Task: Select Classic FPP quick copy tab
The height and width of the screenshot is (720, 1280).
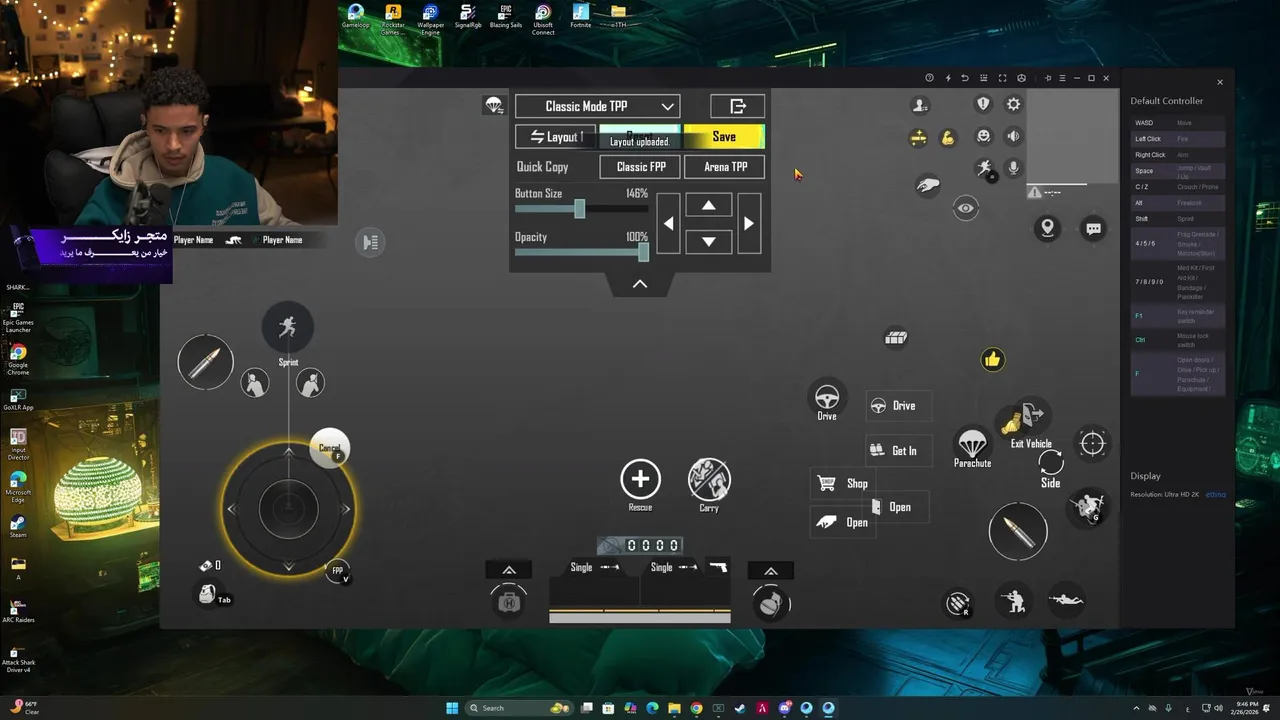Action: pyautogui.click(x=641, y=167)
